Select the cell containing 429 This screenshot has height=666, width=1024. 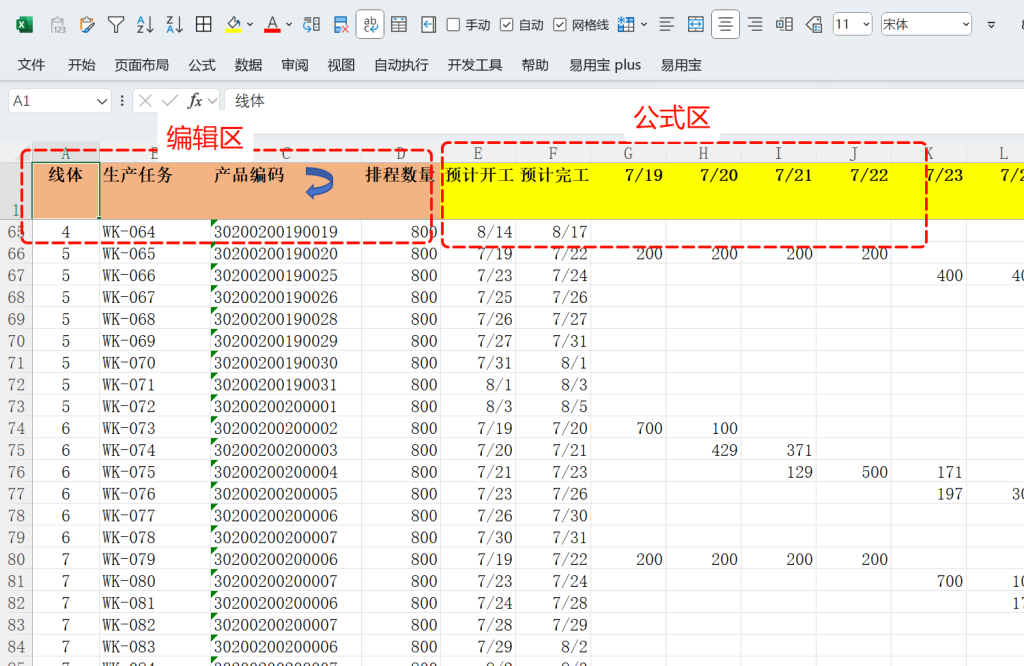coord(703,450)
